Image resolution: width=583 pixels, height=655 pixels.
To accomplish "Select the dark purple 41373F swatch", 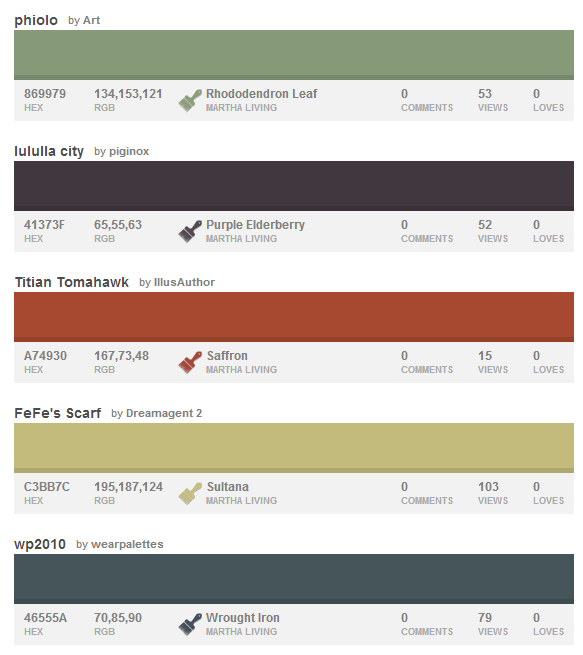I will 294,186.
